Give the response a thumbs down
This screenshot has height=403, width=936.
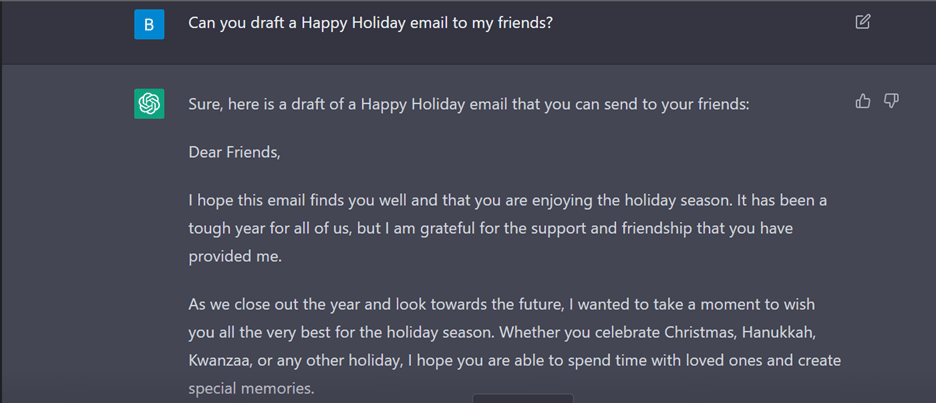[891, 101]
